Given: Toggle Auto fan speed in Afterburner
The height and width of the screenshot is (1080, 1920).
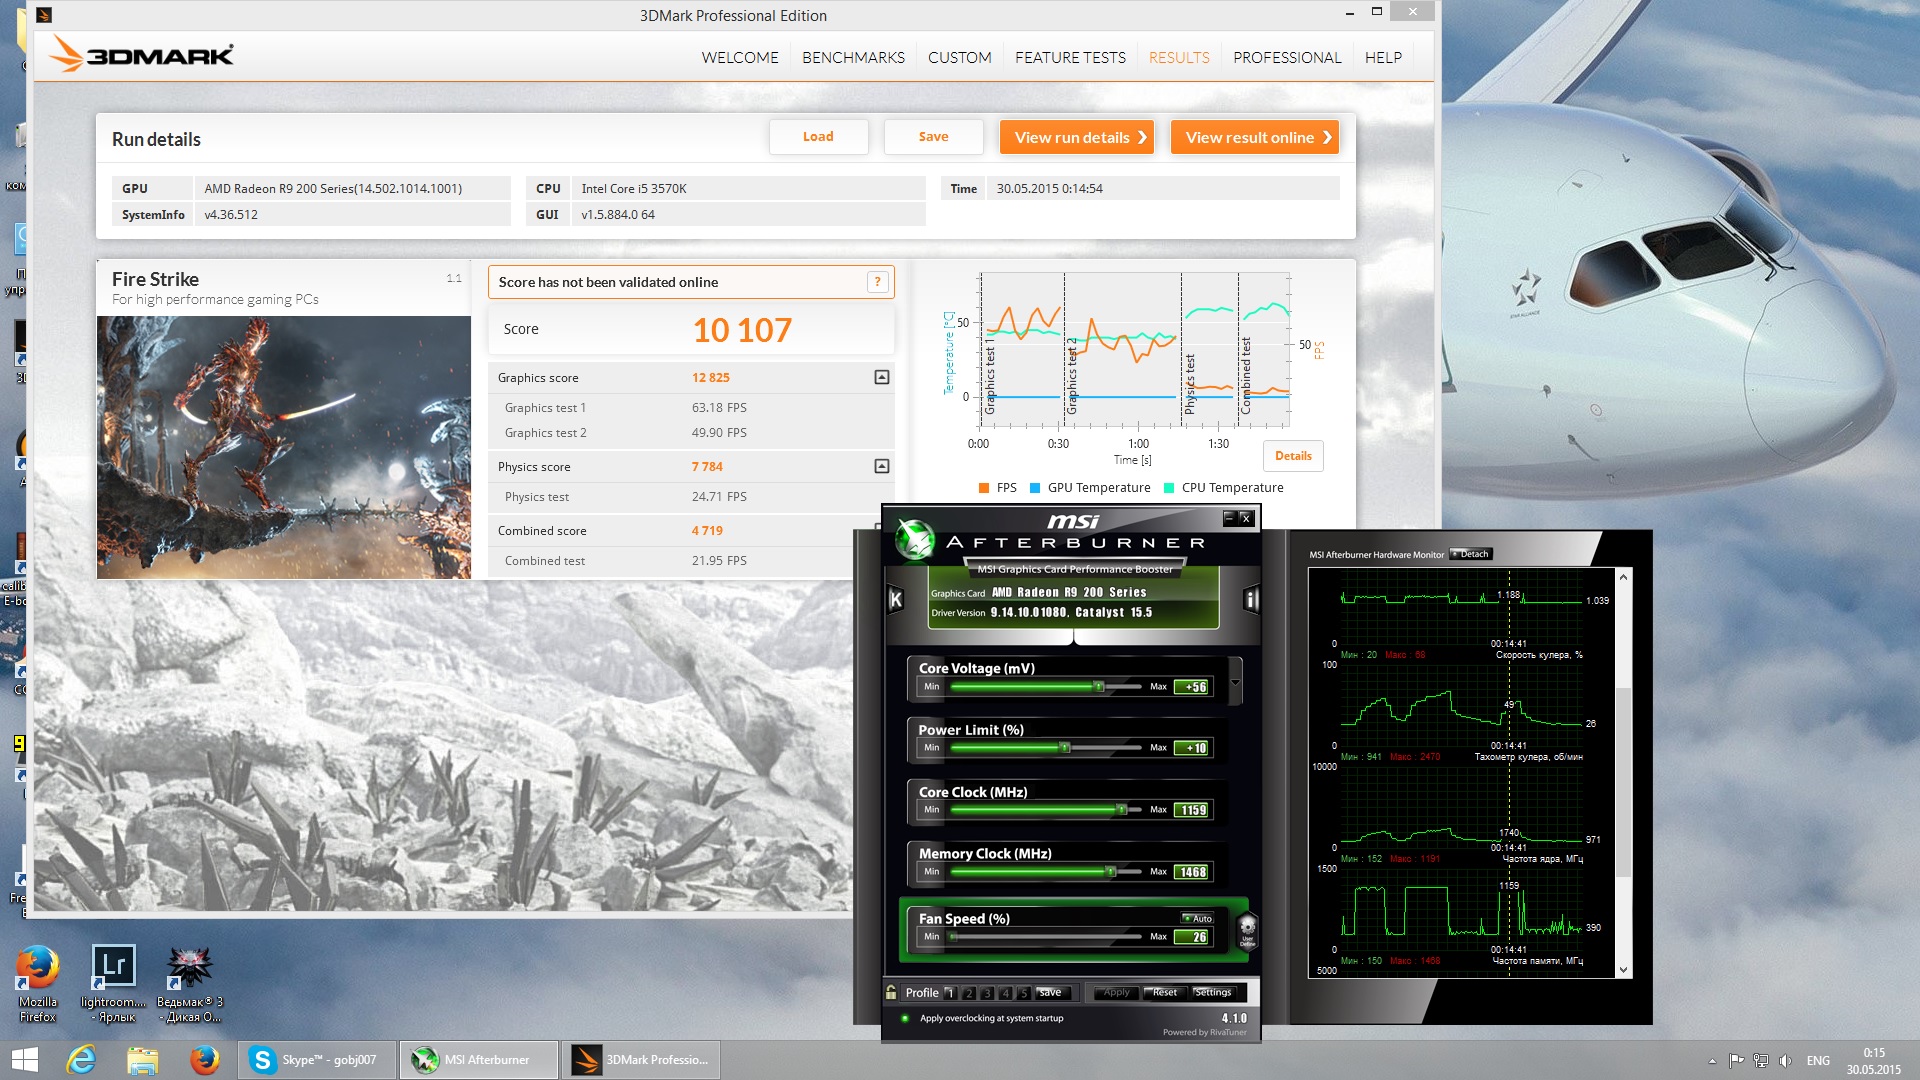Looking at the screenshot, I should pos(1197,918).
